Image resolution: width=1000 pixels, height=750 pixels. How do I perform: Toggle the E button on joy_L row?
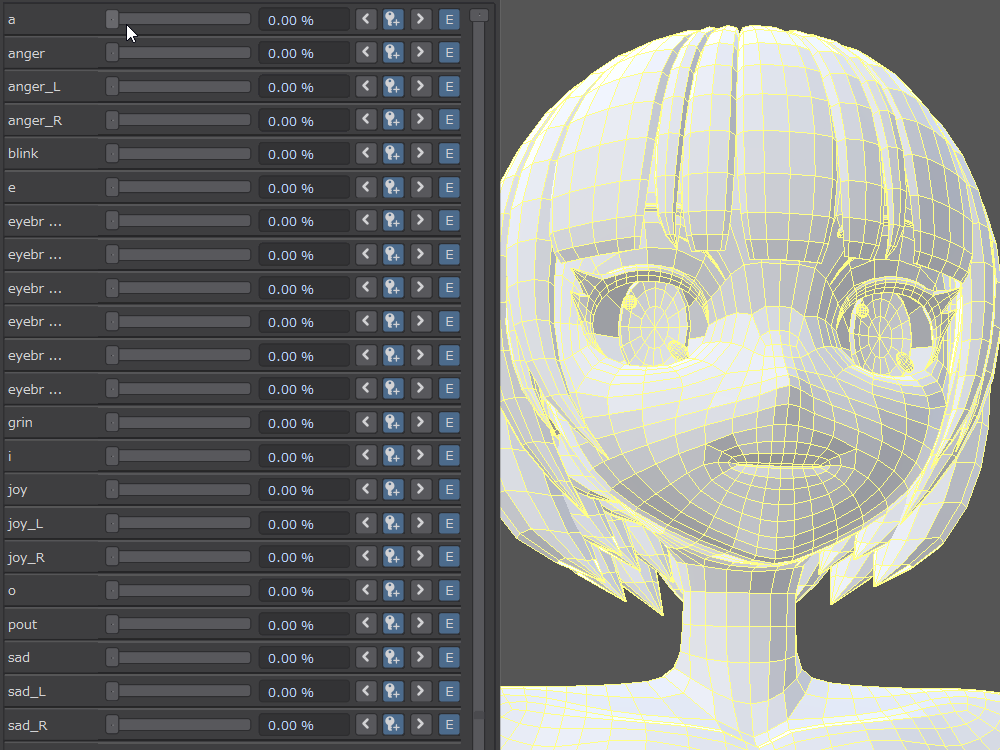click(x=449, y=524)
